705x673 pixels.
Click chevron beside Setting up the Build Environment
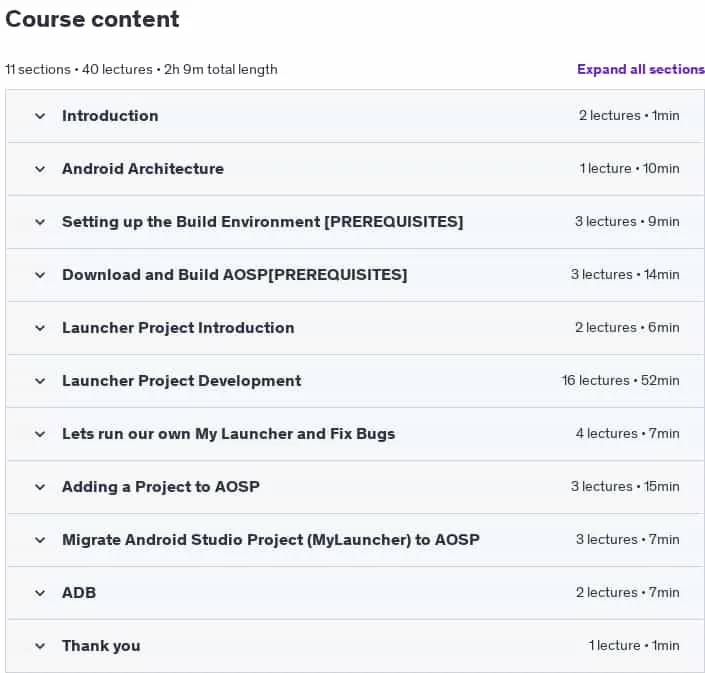coord(40,222)
